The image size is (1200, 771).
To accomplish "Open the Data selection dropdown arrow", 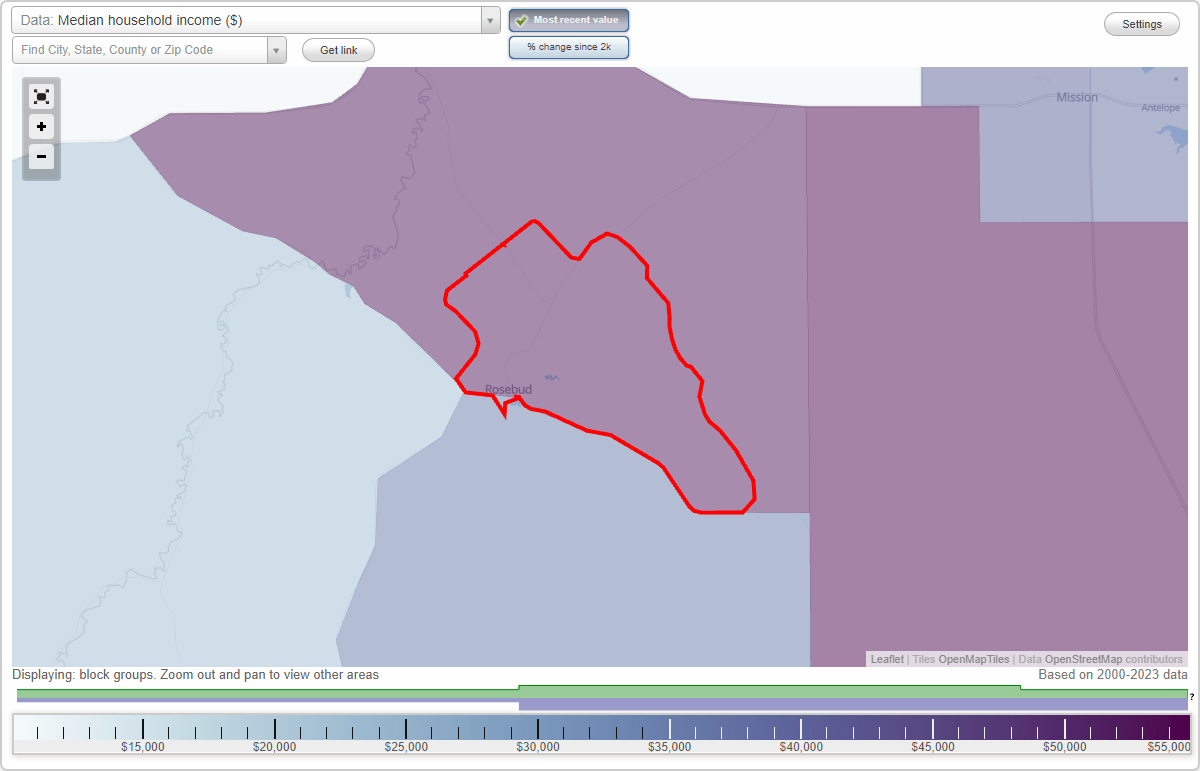I will click(x=488, y=20).
